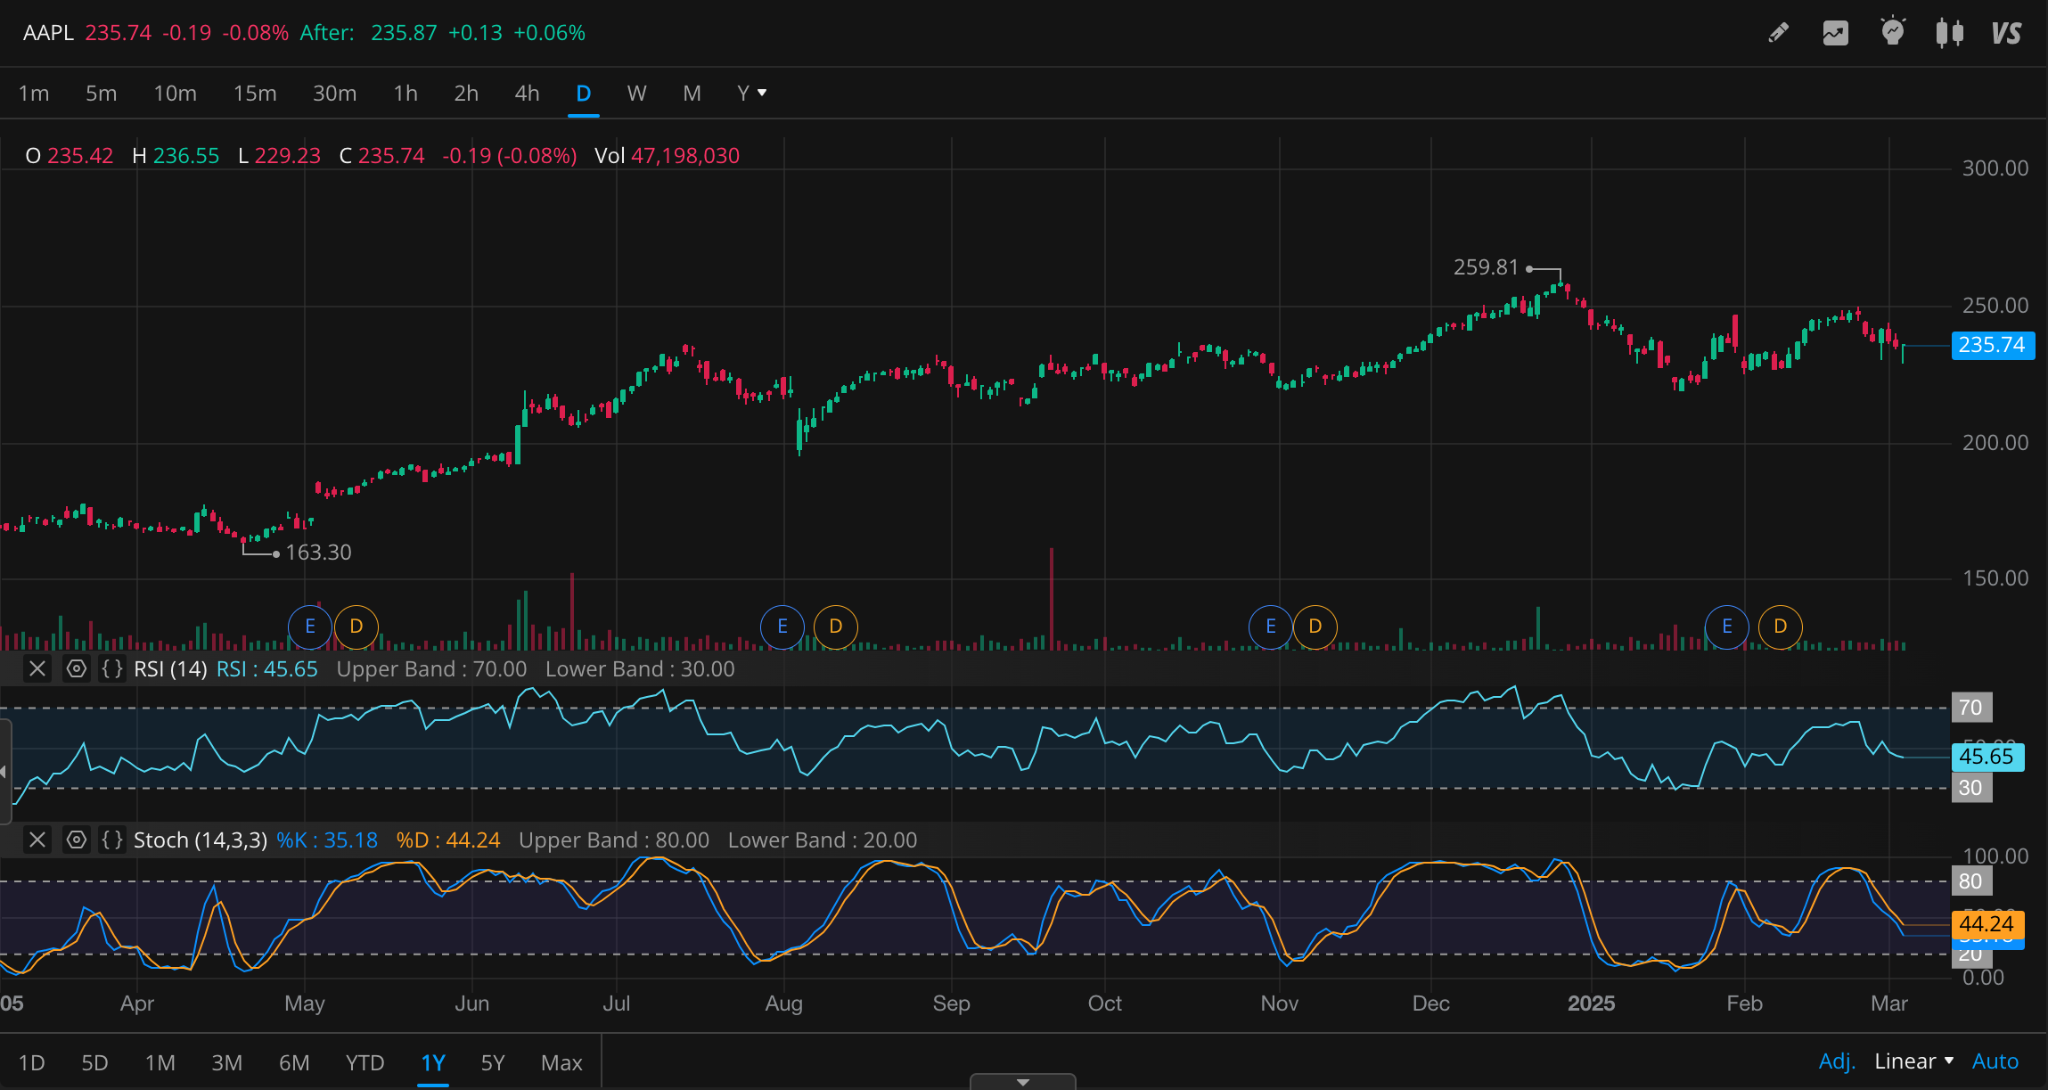Click the VS compare icon
The width and height of the screenshot is (2048, 1090).
pyautogui.click(x=2006, y=33)
